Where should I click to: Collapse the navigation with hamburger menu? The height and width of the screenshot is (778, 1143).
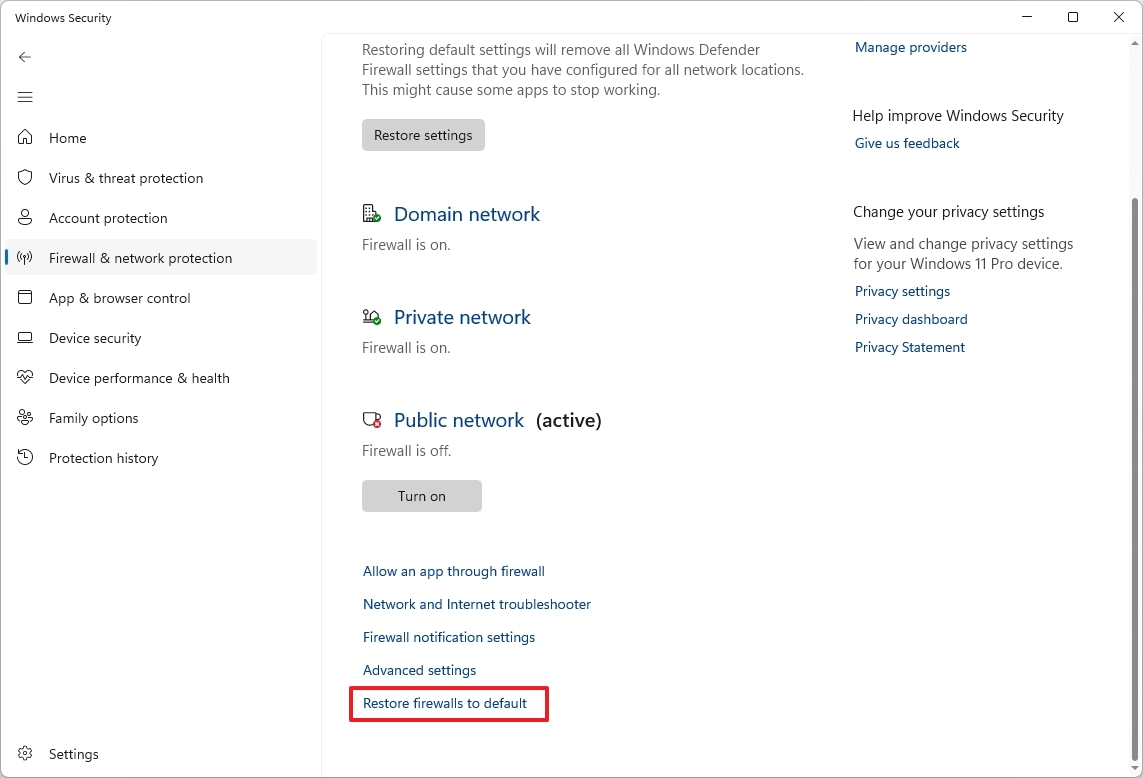(x=25, y=97)
